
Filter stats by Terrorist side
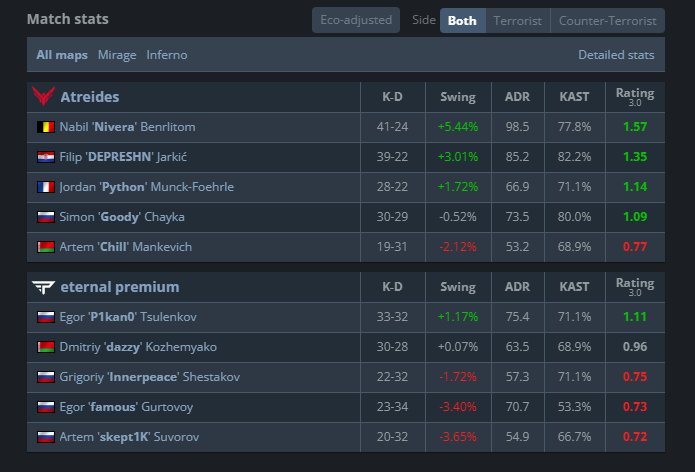tap(518, 20)
